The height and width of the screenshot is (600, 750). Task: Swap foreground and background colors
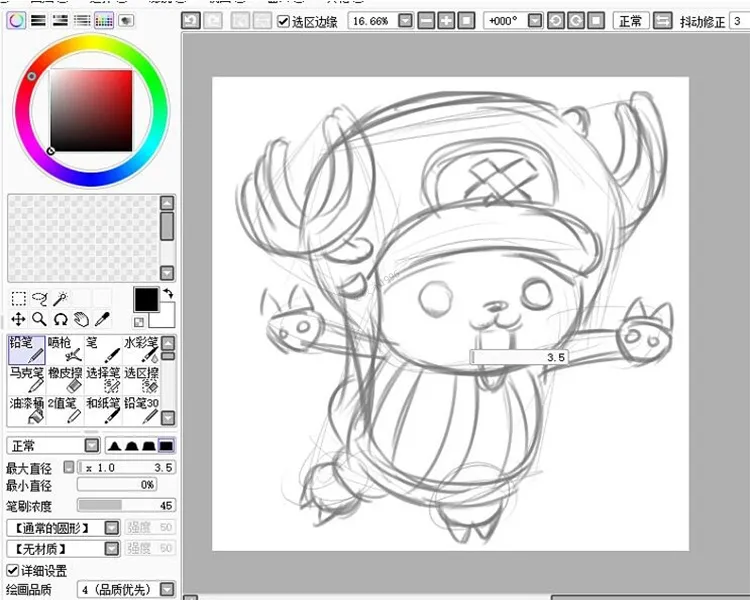tap(168, 293)
